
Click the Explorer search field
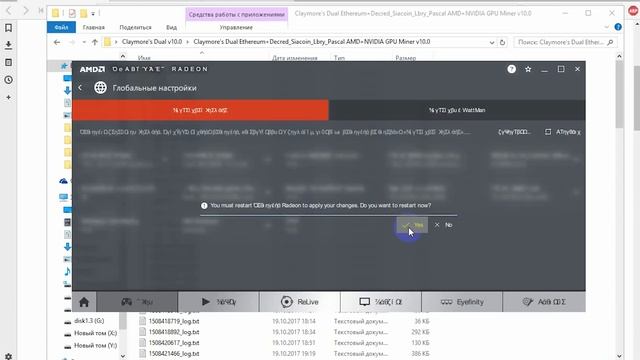click(565, 42)
